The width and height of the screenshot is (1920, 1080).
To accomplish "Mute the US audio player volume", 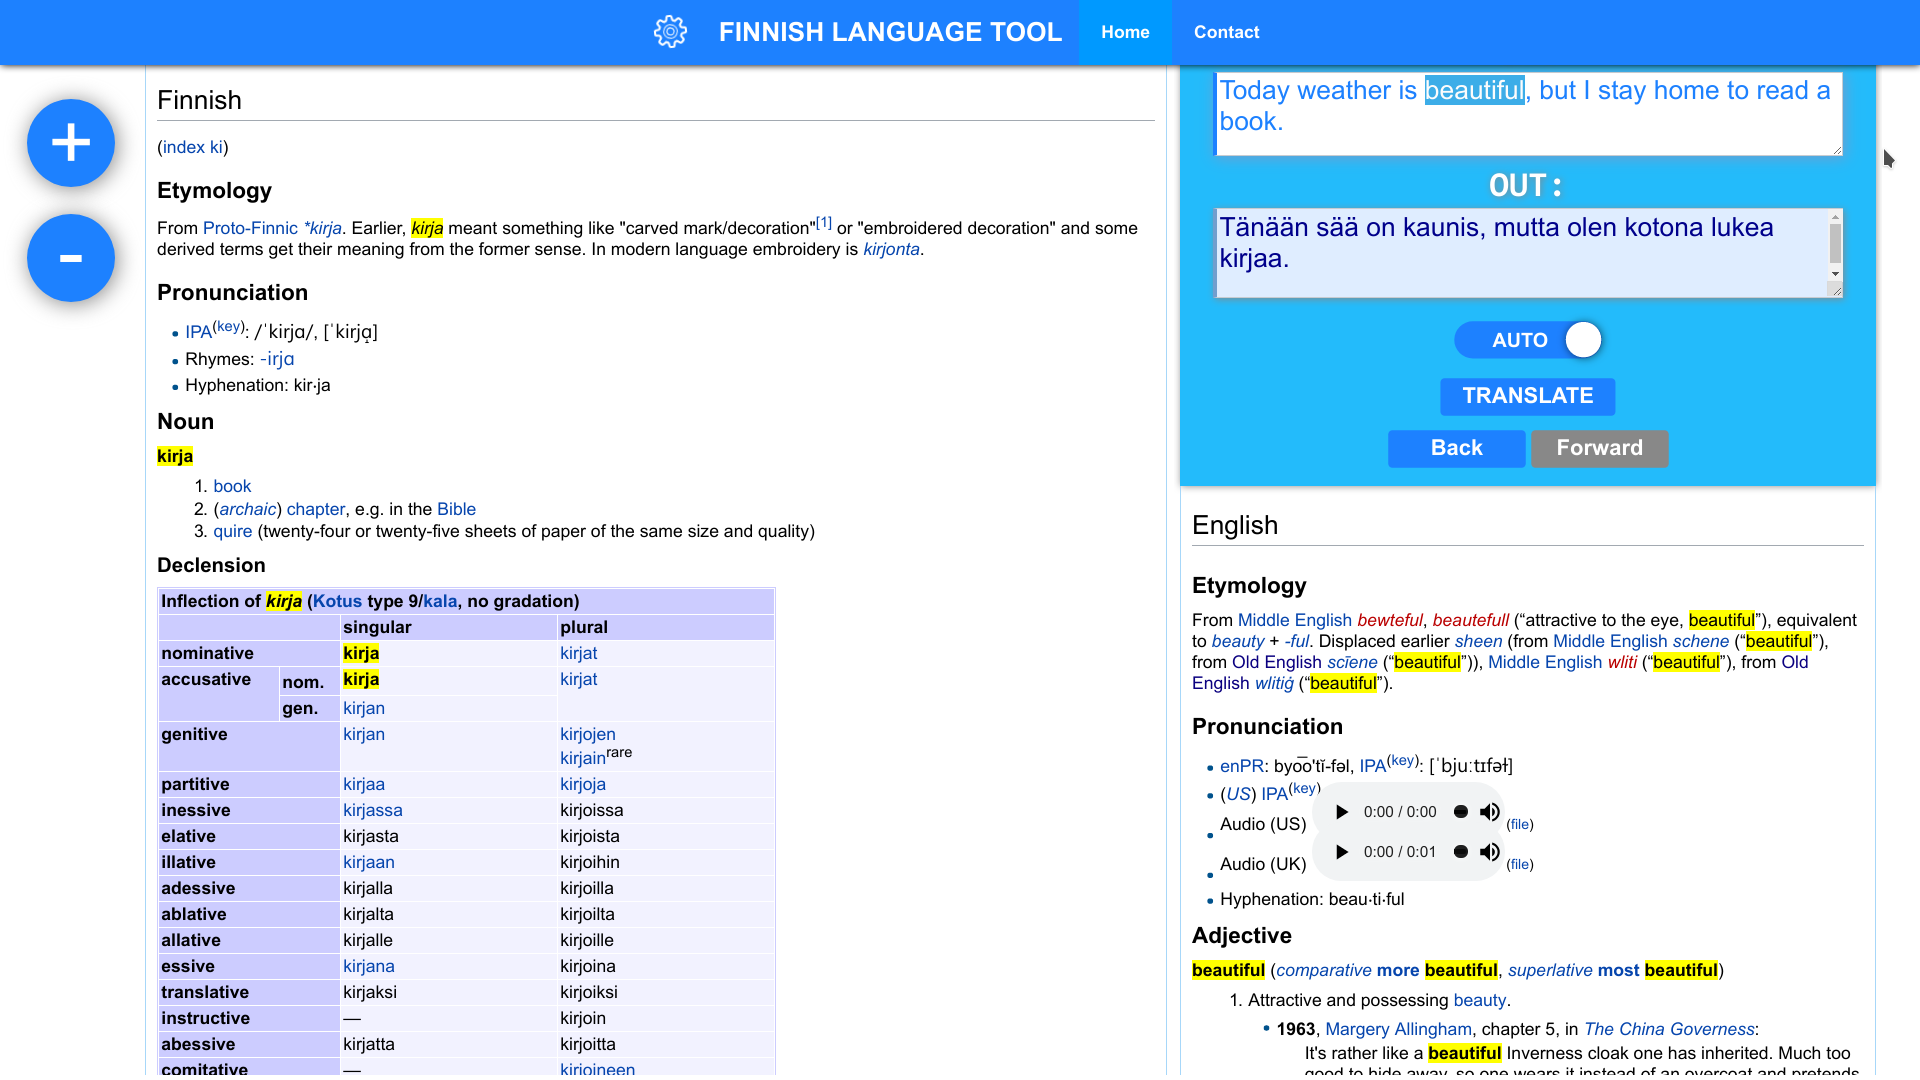I will (1490, 812).
